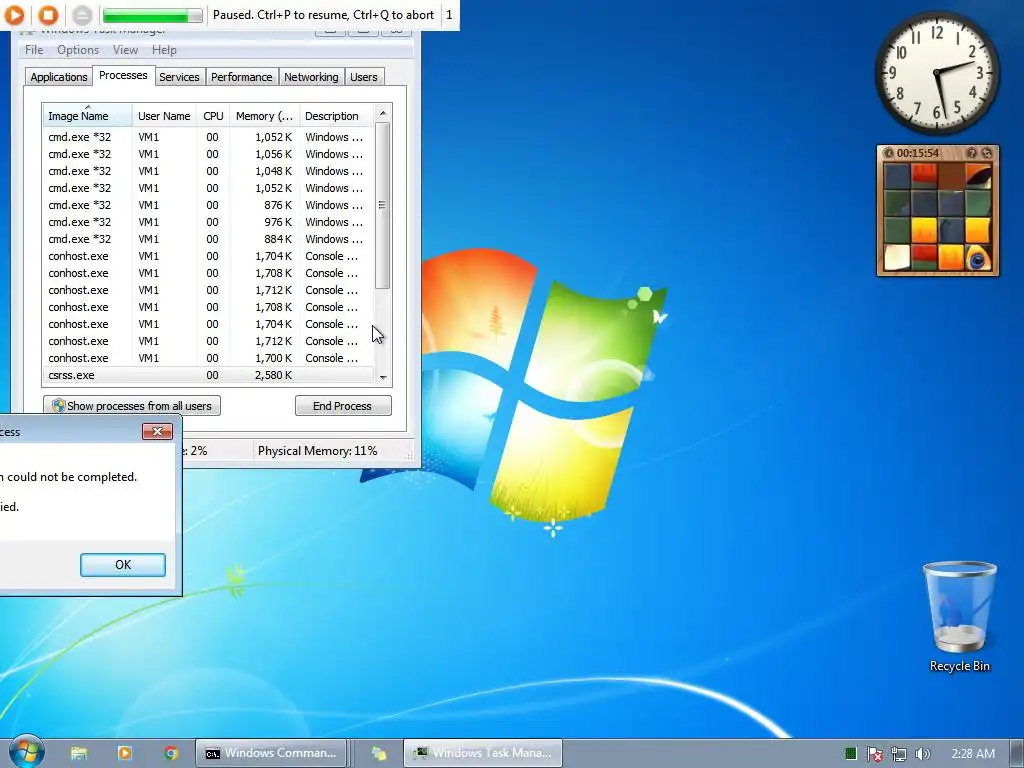Viewport: 1024px width, 768px height.
Task: Click the puzzle gadget pause/timer icon
Action: coord(888,153)
